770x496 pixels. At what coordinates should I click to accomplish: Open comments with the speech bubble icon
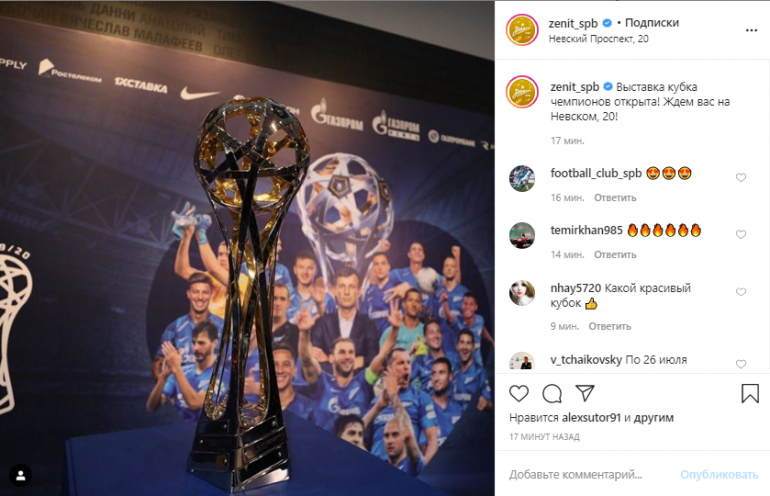(x=552, y=393)
